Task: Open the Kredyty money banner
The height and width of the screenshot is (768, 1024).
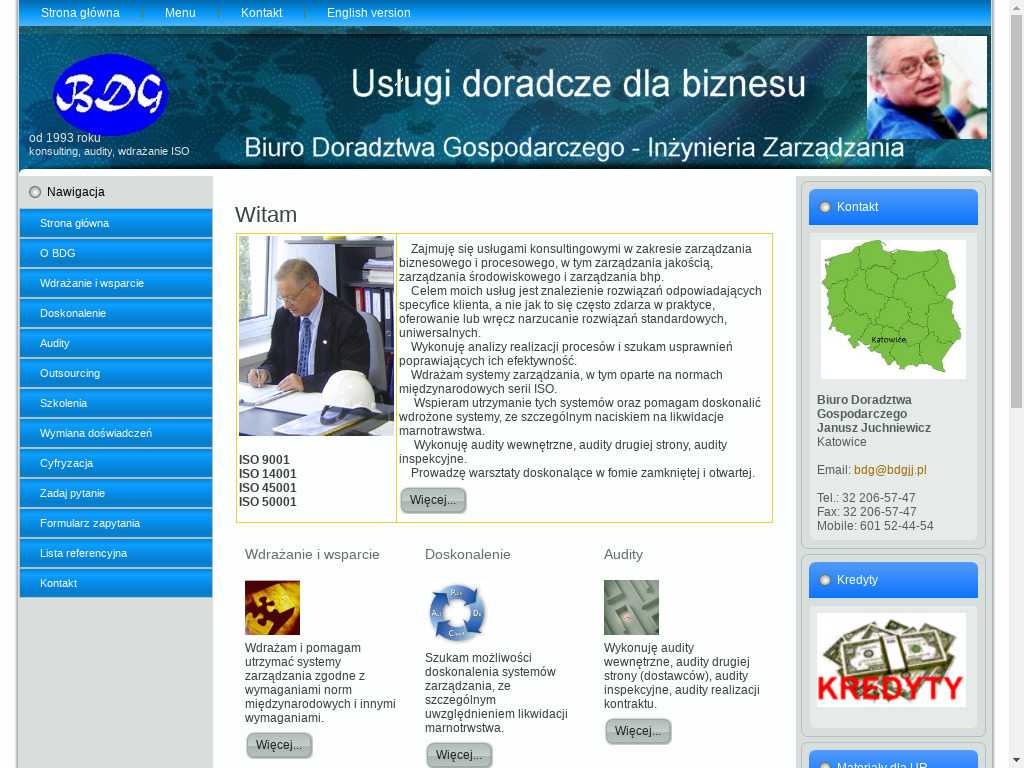Action: [891, 660]
